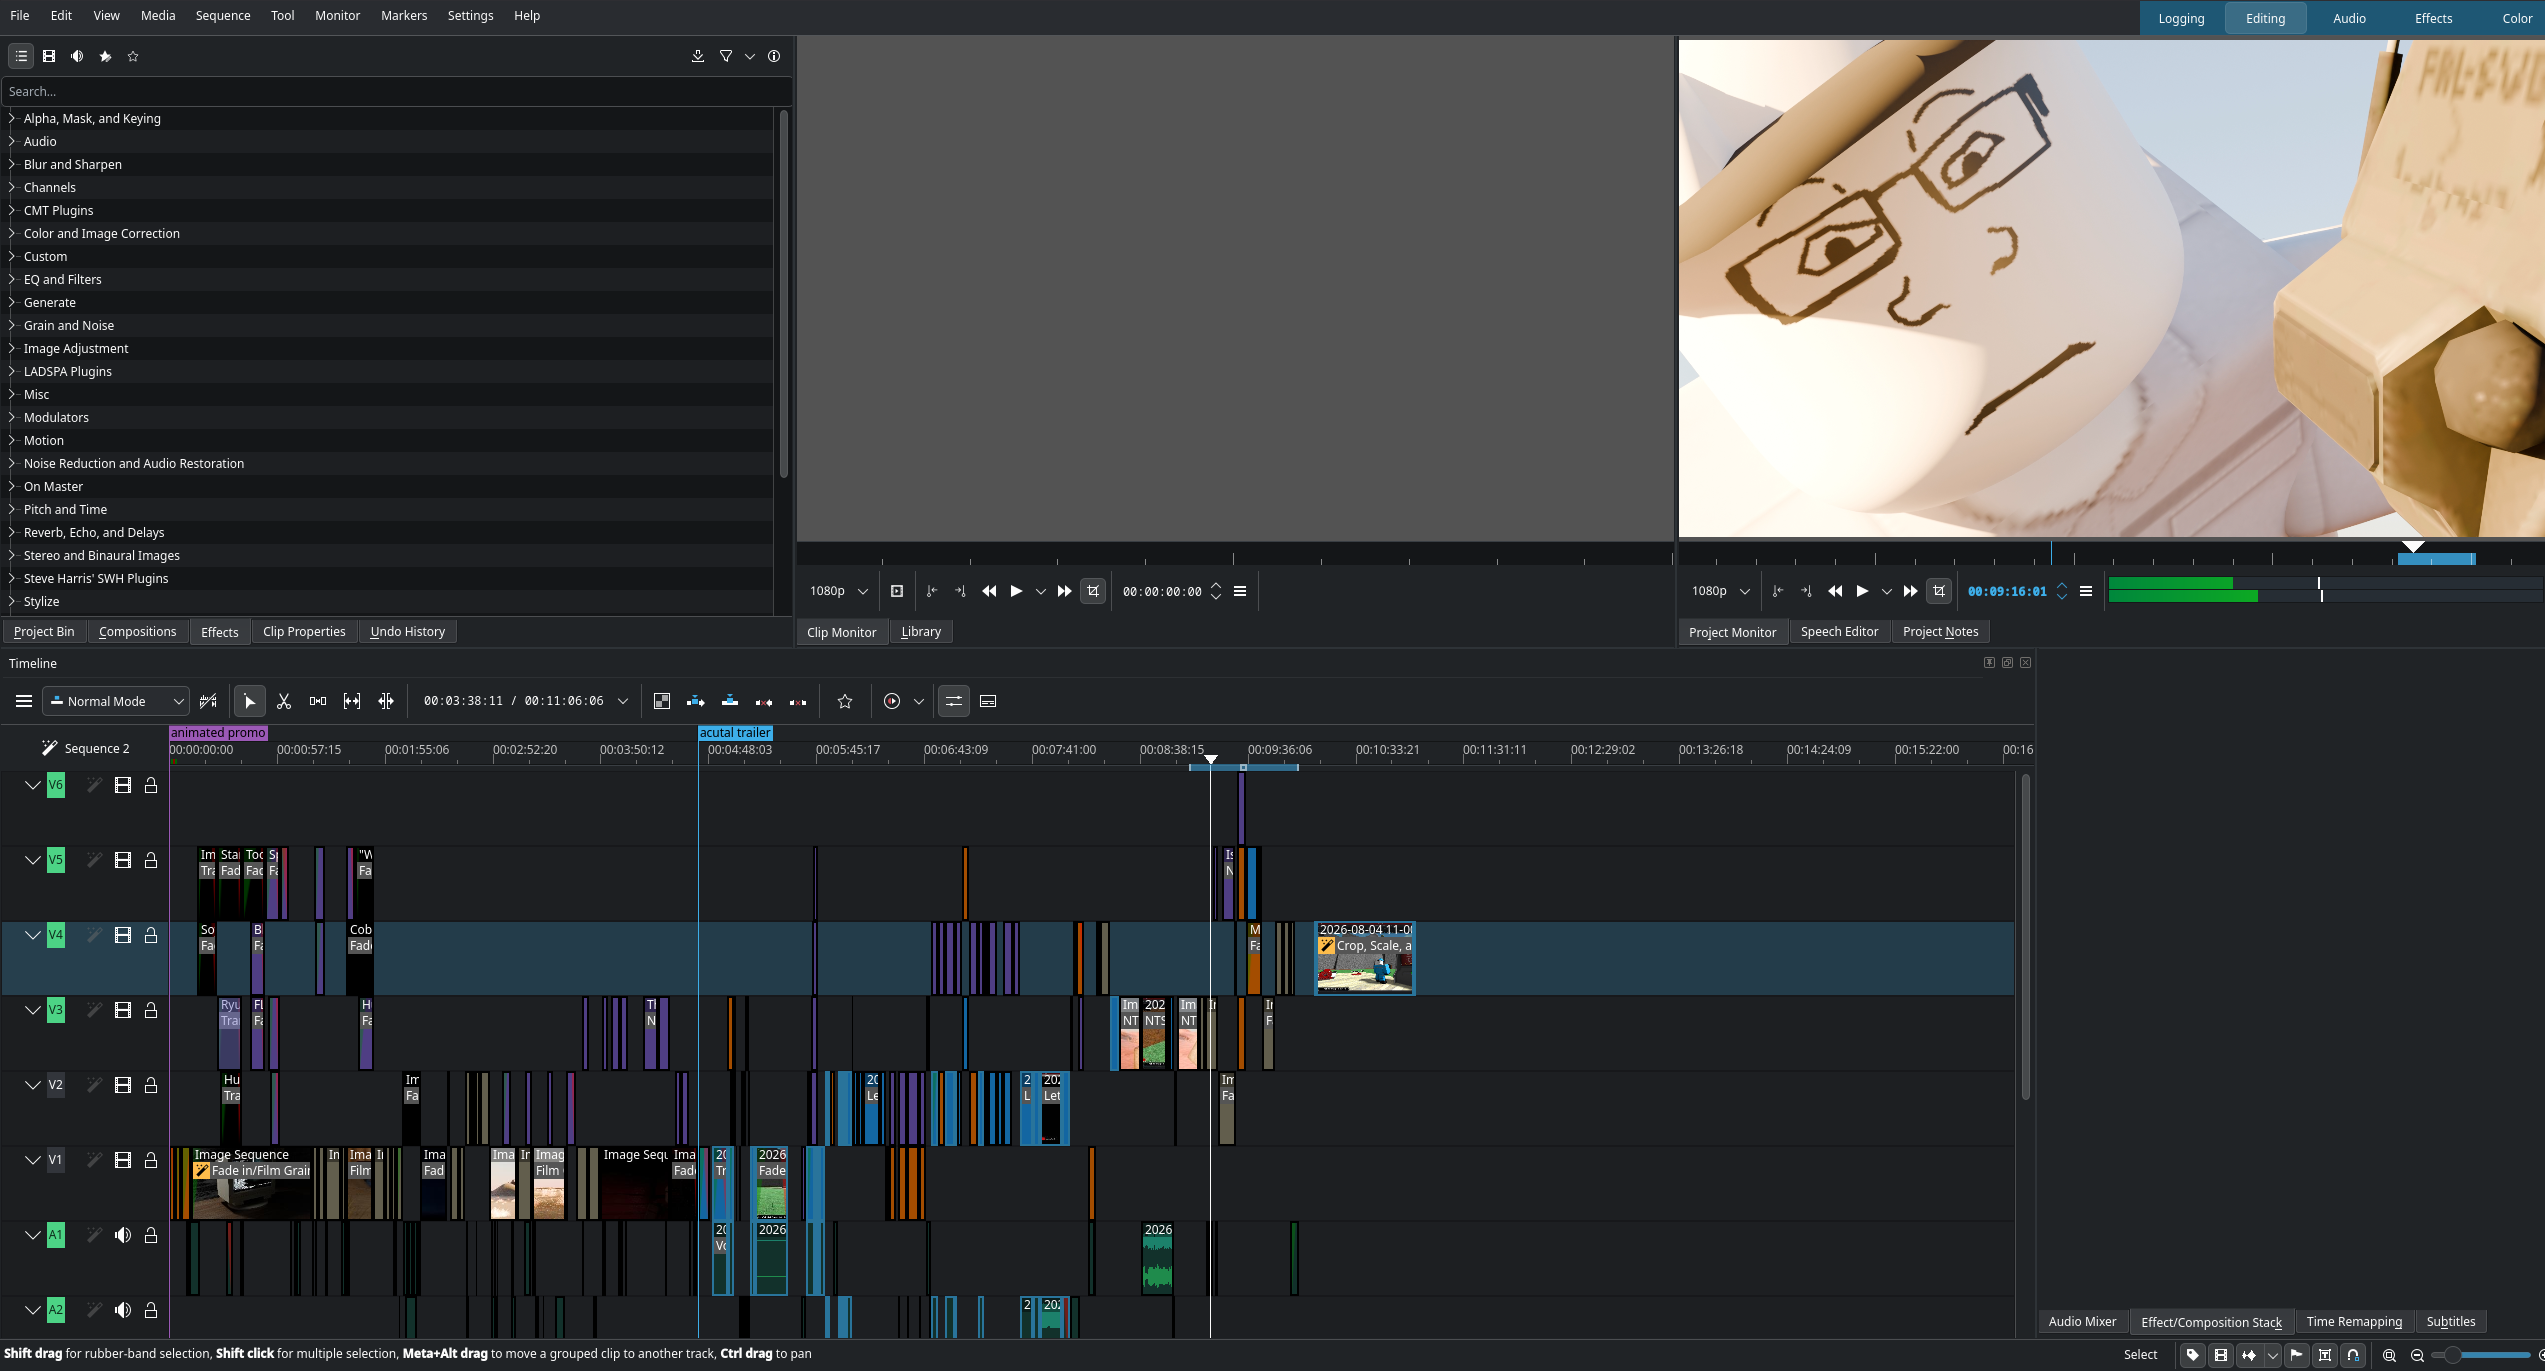Set zone in point on Clip Monitor
The width and height of the screenshot is (2545, 1371).
click(932, 592)
